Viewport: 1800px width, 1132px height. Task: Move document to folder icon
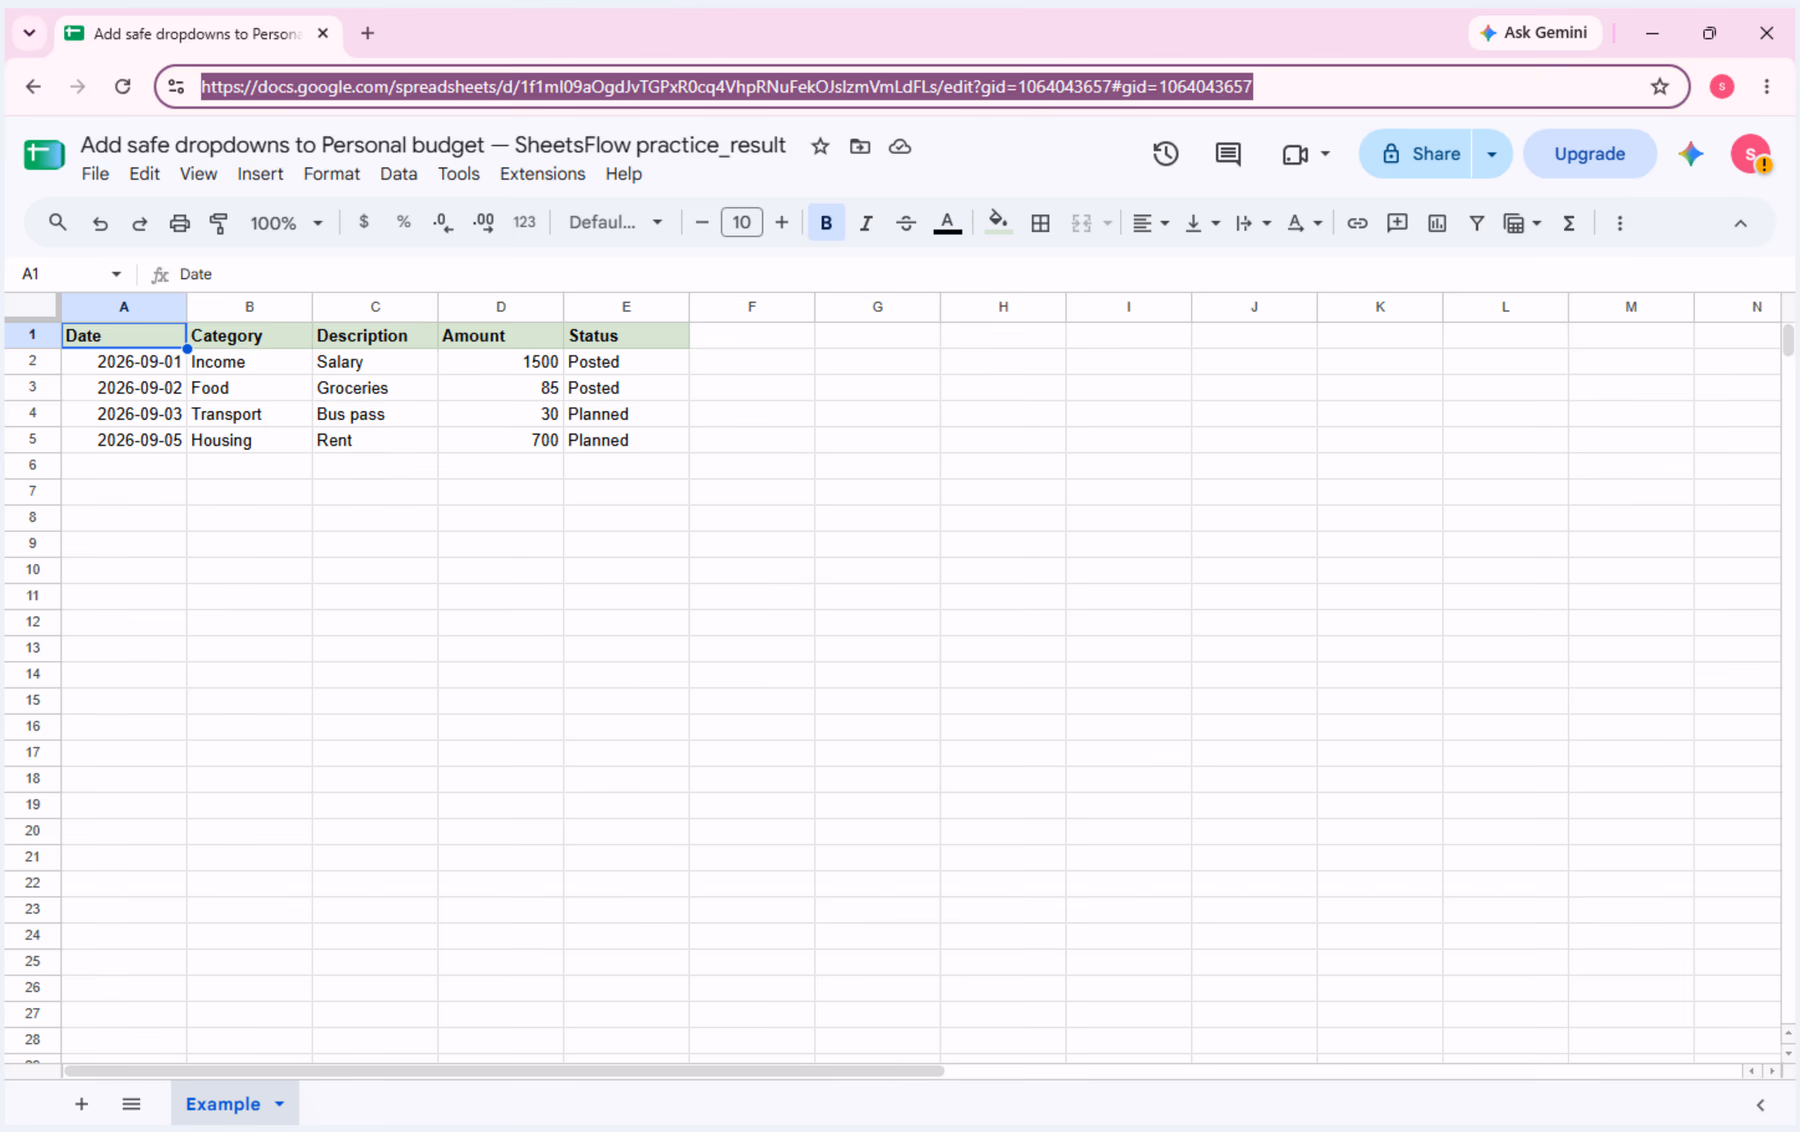(x=860, y=146)
